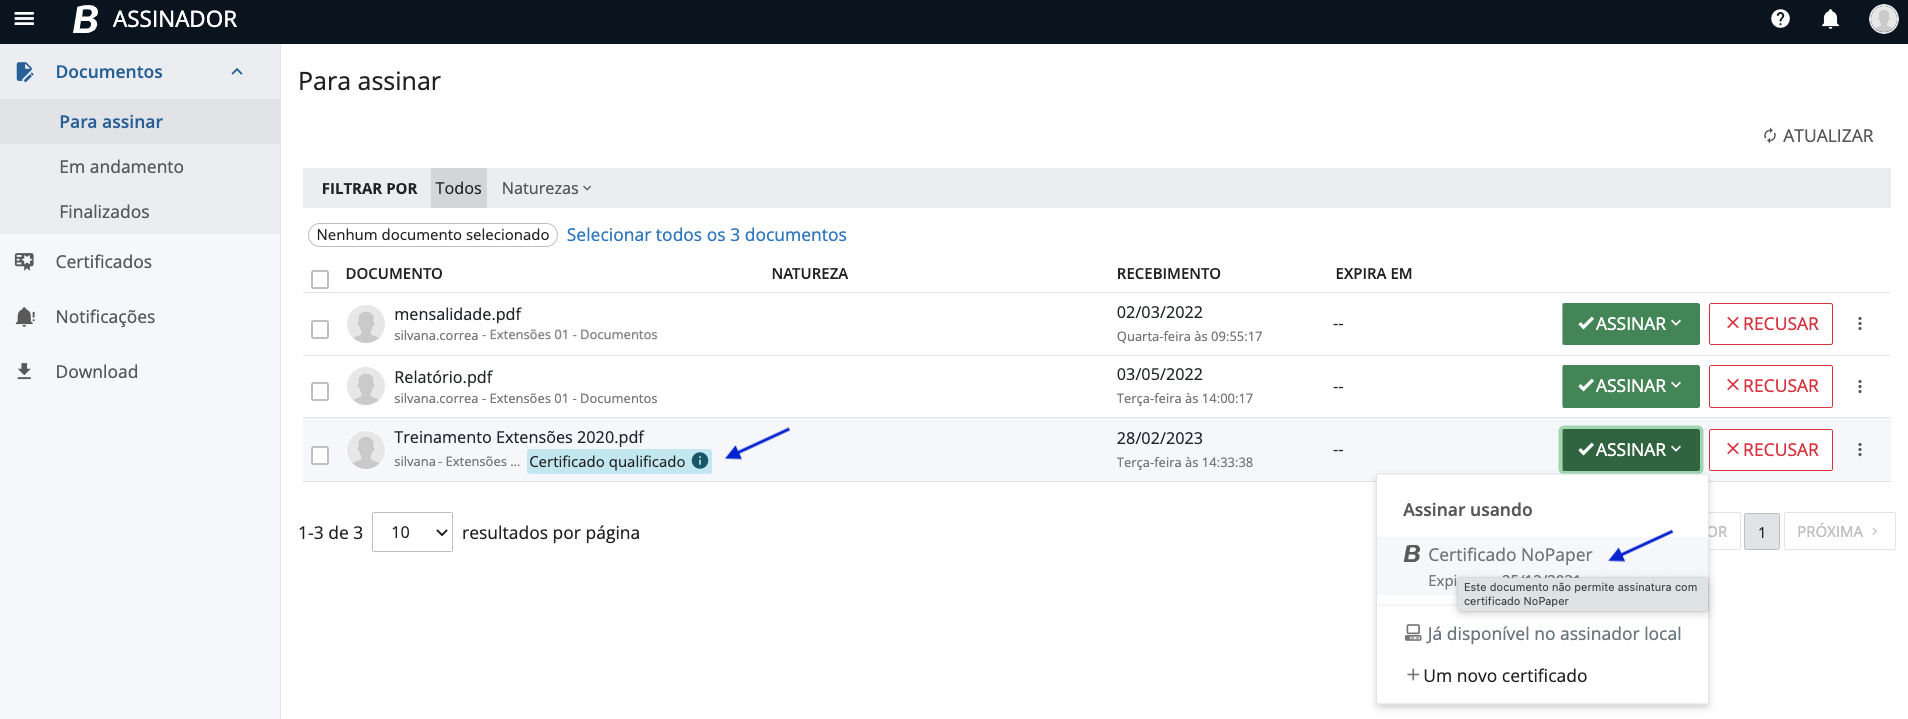
Task: Click RECUSAR for Relatório.pdf
Action: pos(1770,386)
